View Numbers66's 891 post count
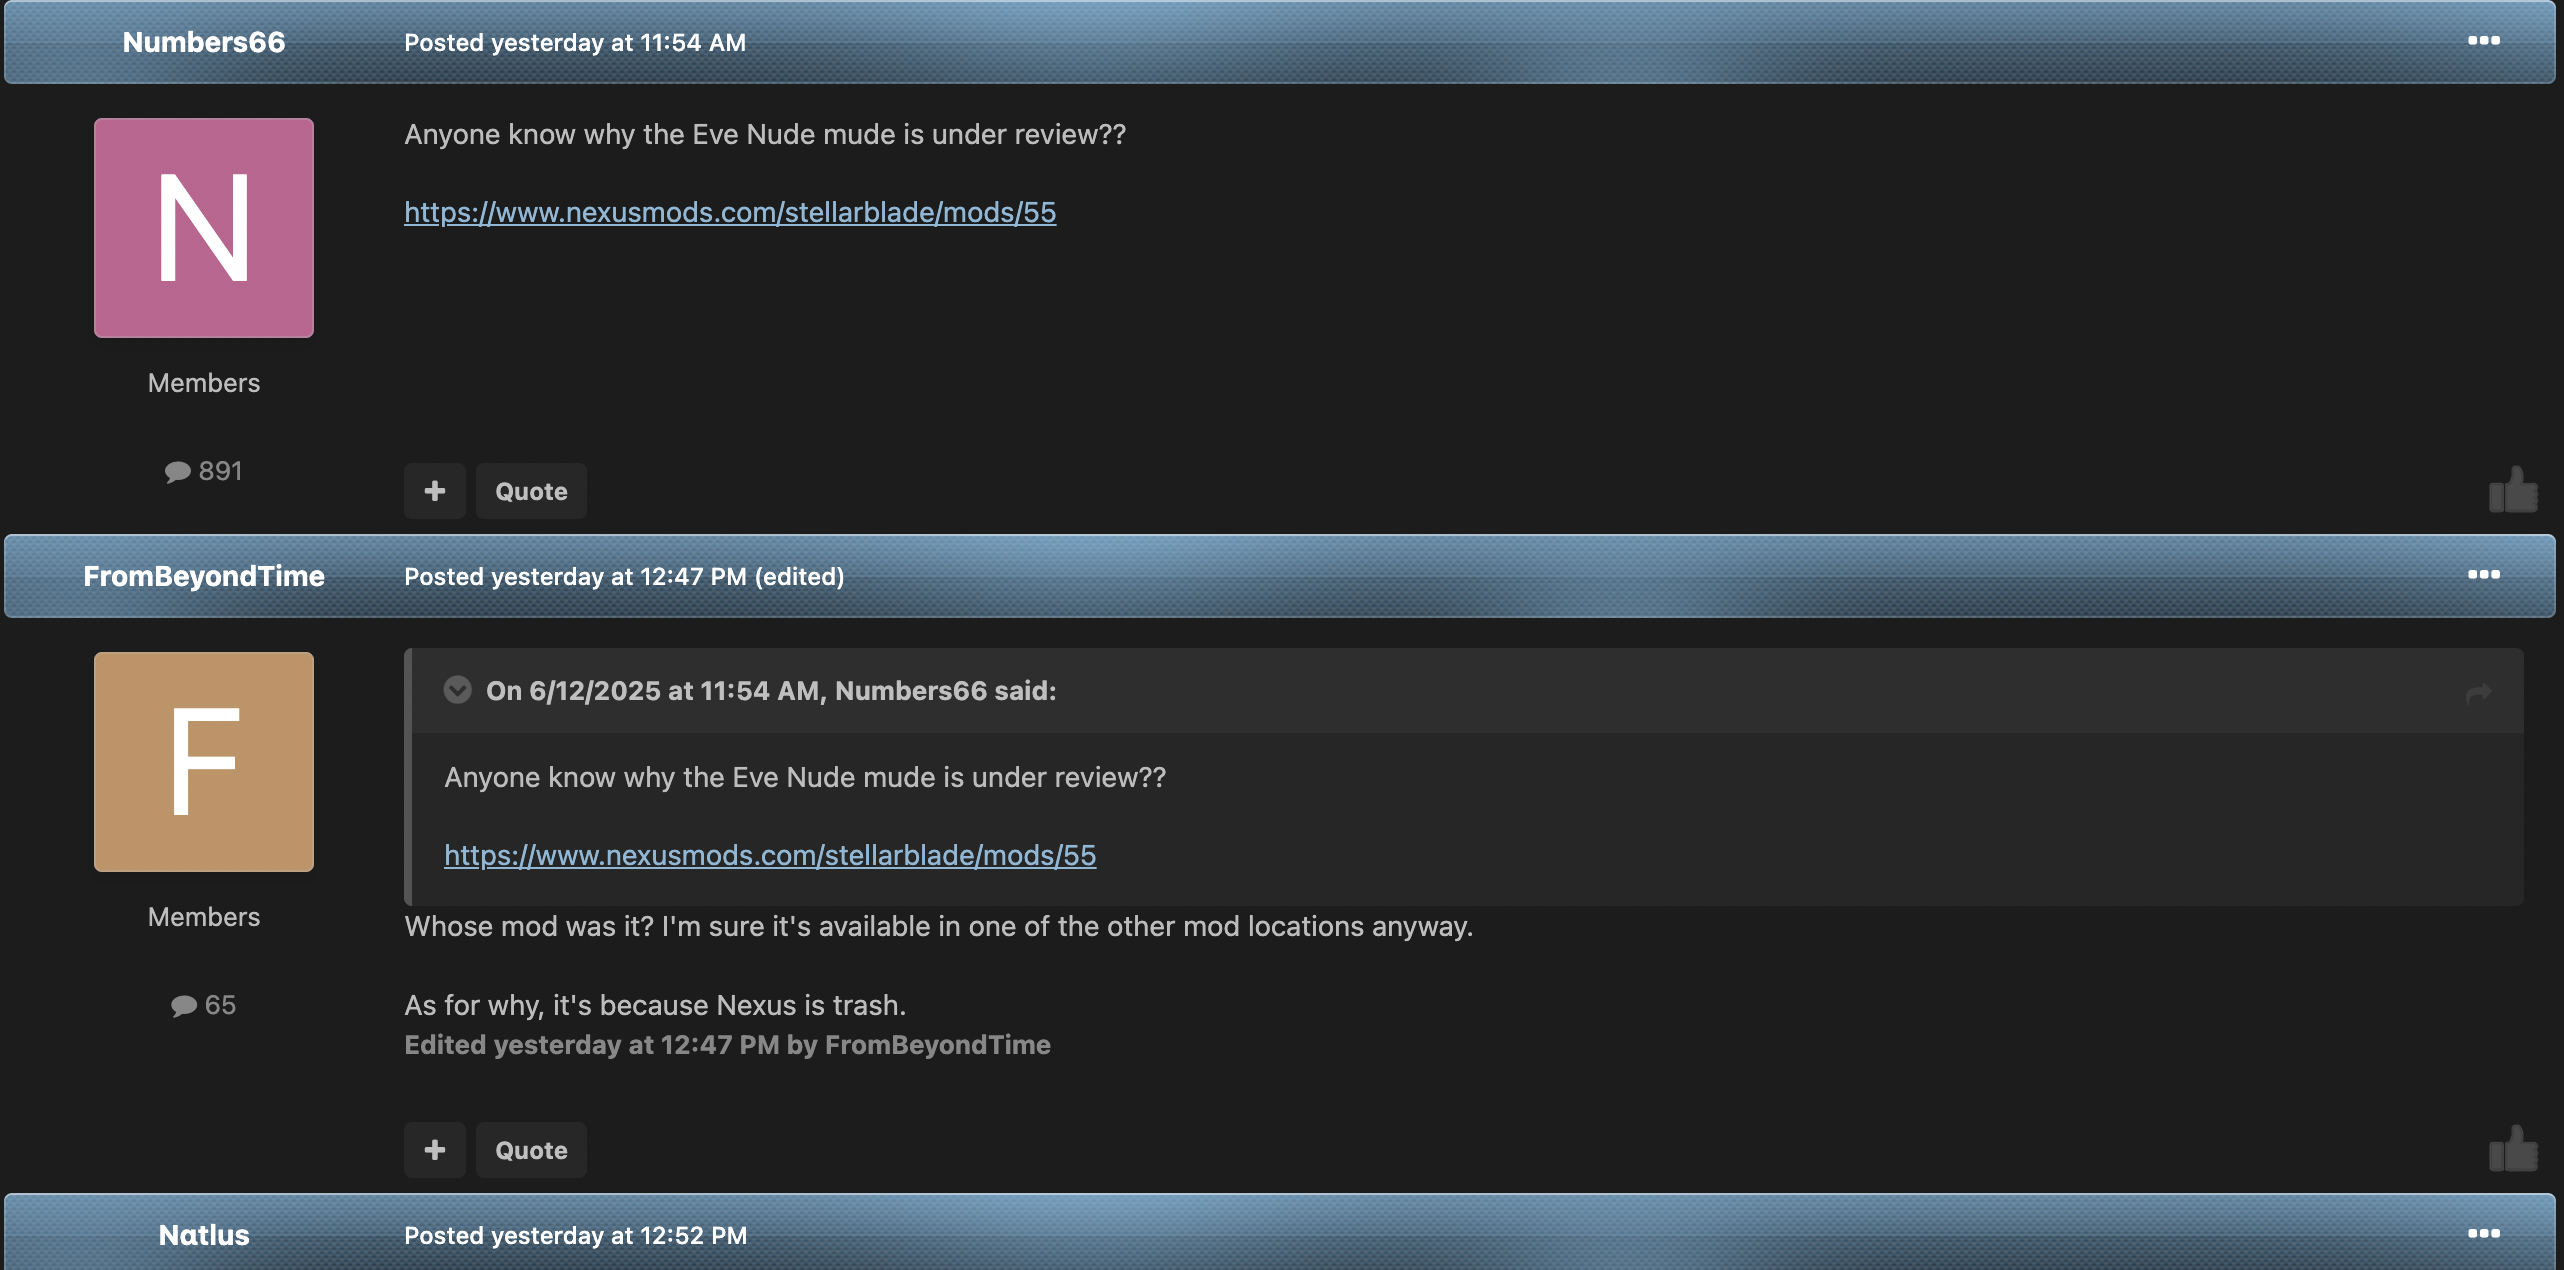 pyautogui.click(x=204, y=471)
